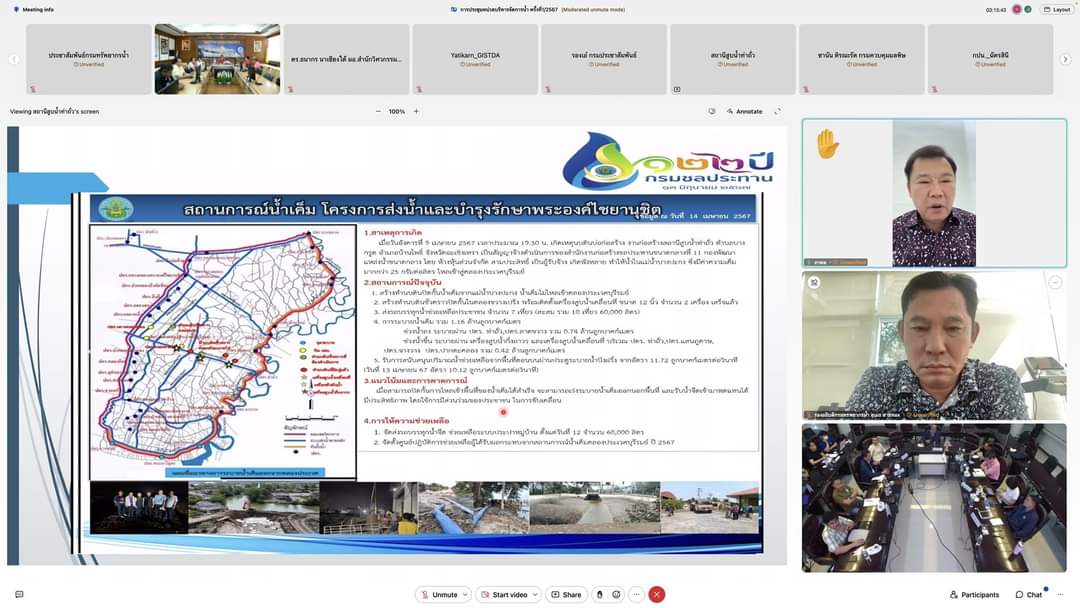Image resolution: width=1080 pixels, height=608 pixels.
Task: Open panel options ellipsis next to Chat
Action: coord(1061,594)
